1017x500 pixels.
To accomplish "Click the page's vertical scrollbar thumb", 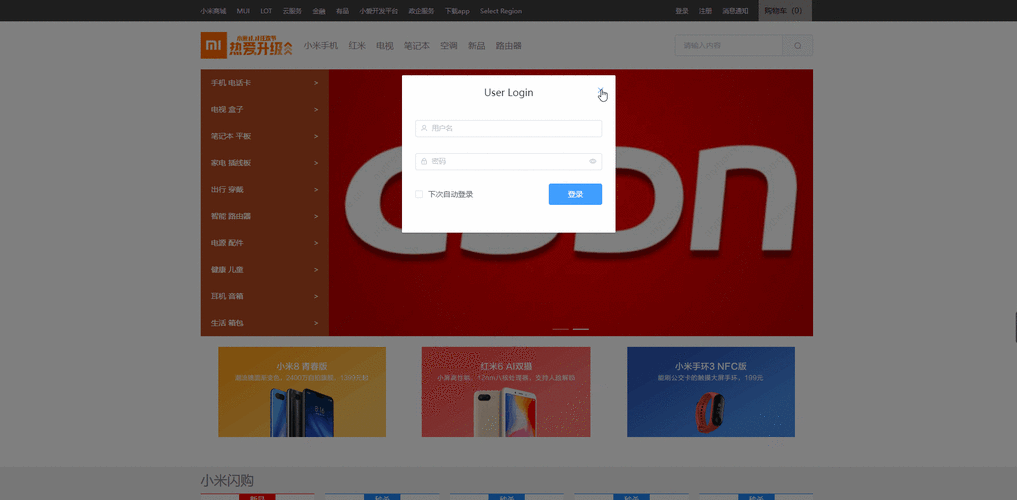I will pos(1015,327).
